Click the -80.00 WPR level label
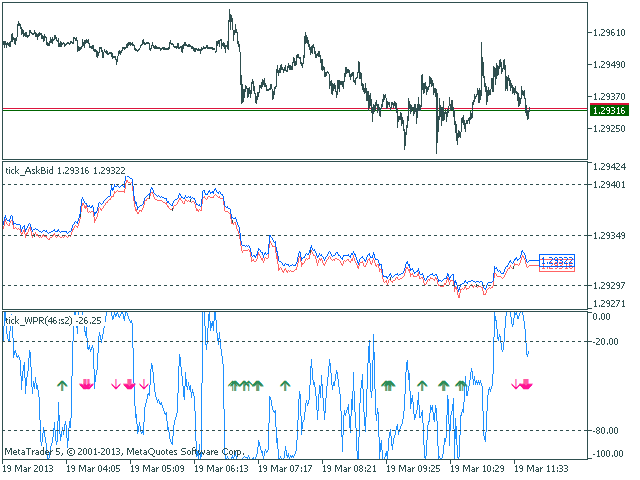The image size is (640, 480). coord(605,431)
